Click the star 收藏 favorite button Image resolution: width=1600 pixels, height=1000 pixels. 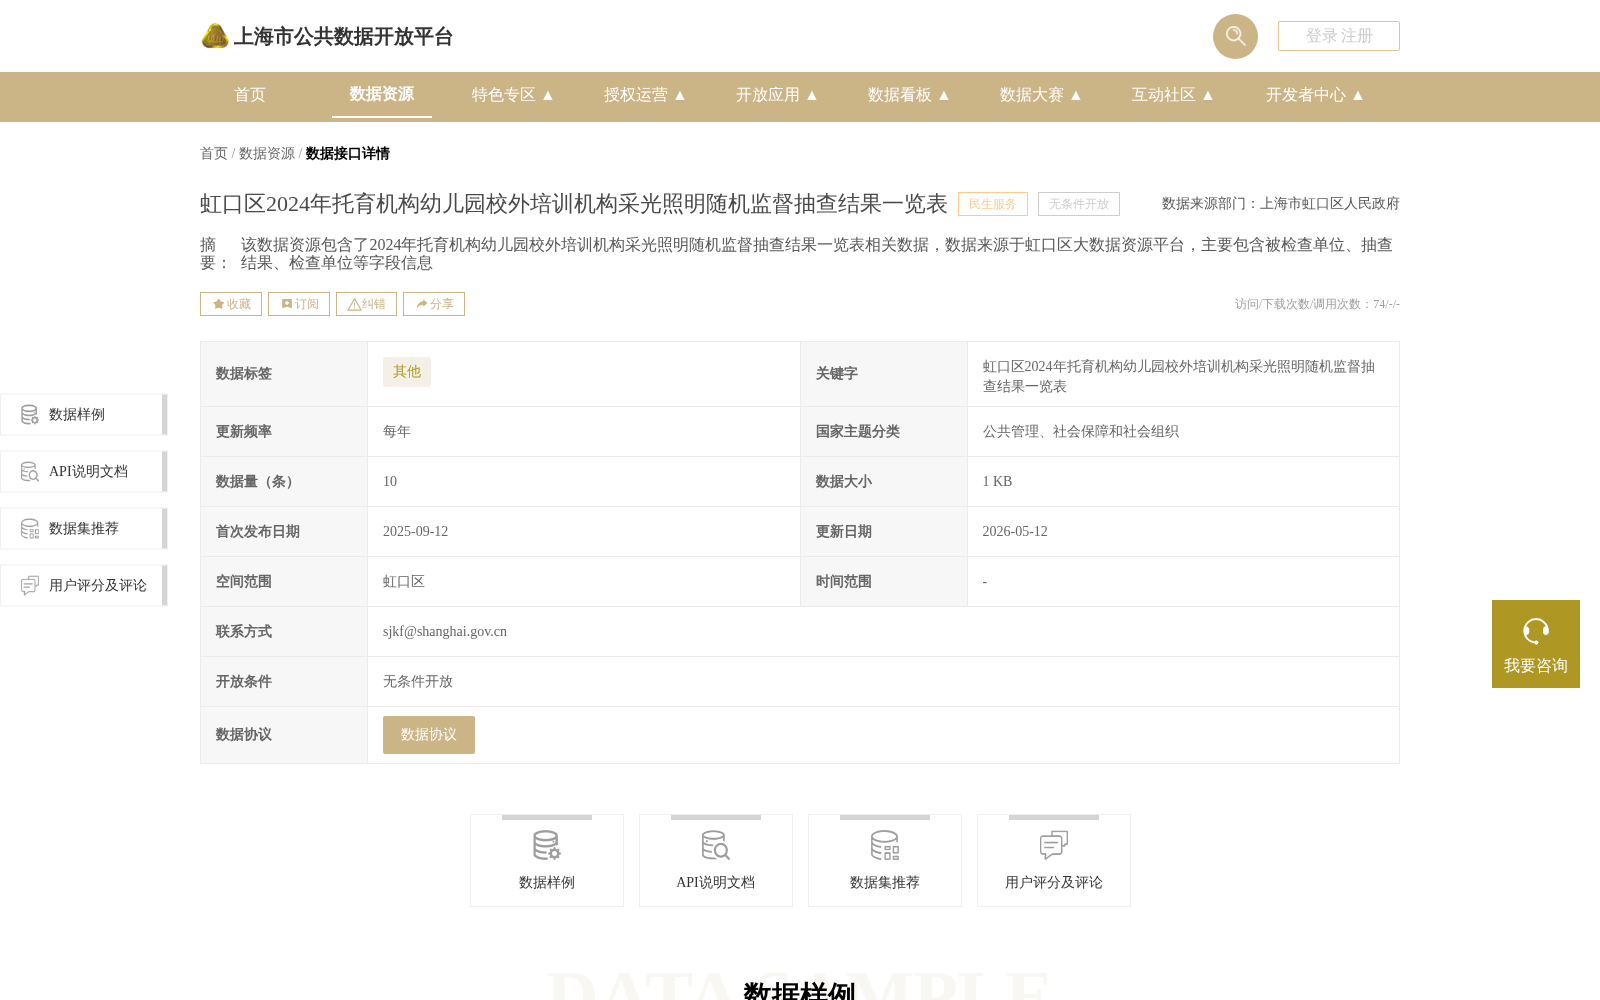click(x=231, y=304)
